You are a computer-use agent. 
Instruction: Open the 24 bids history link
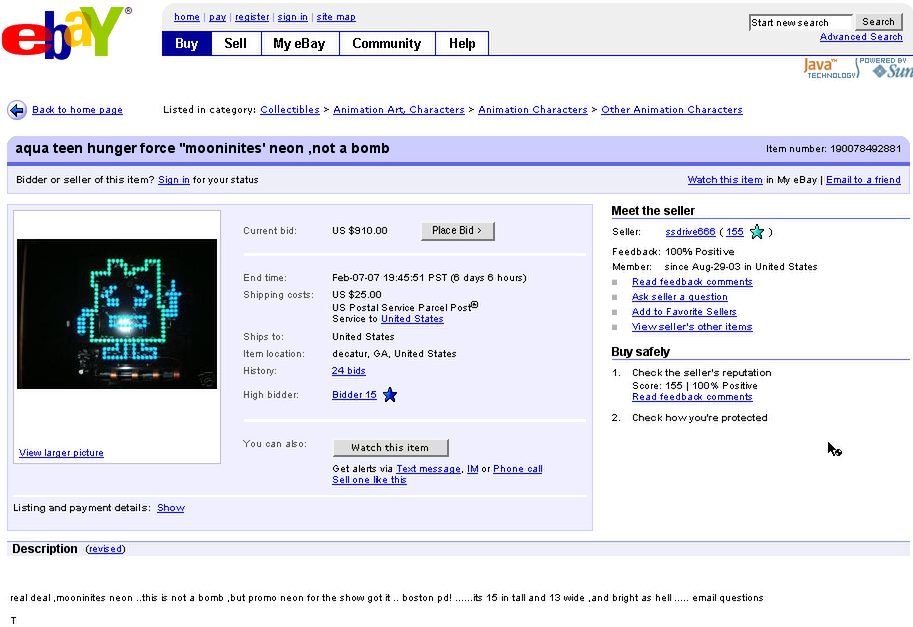pos(348,371)
